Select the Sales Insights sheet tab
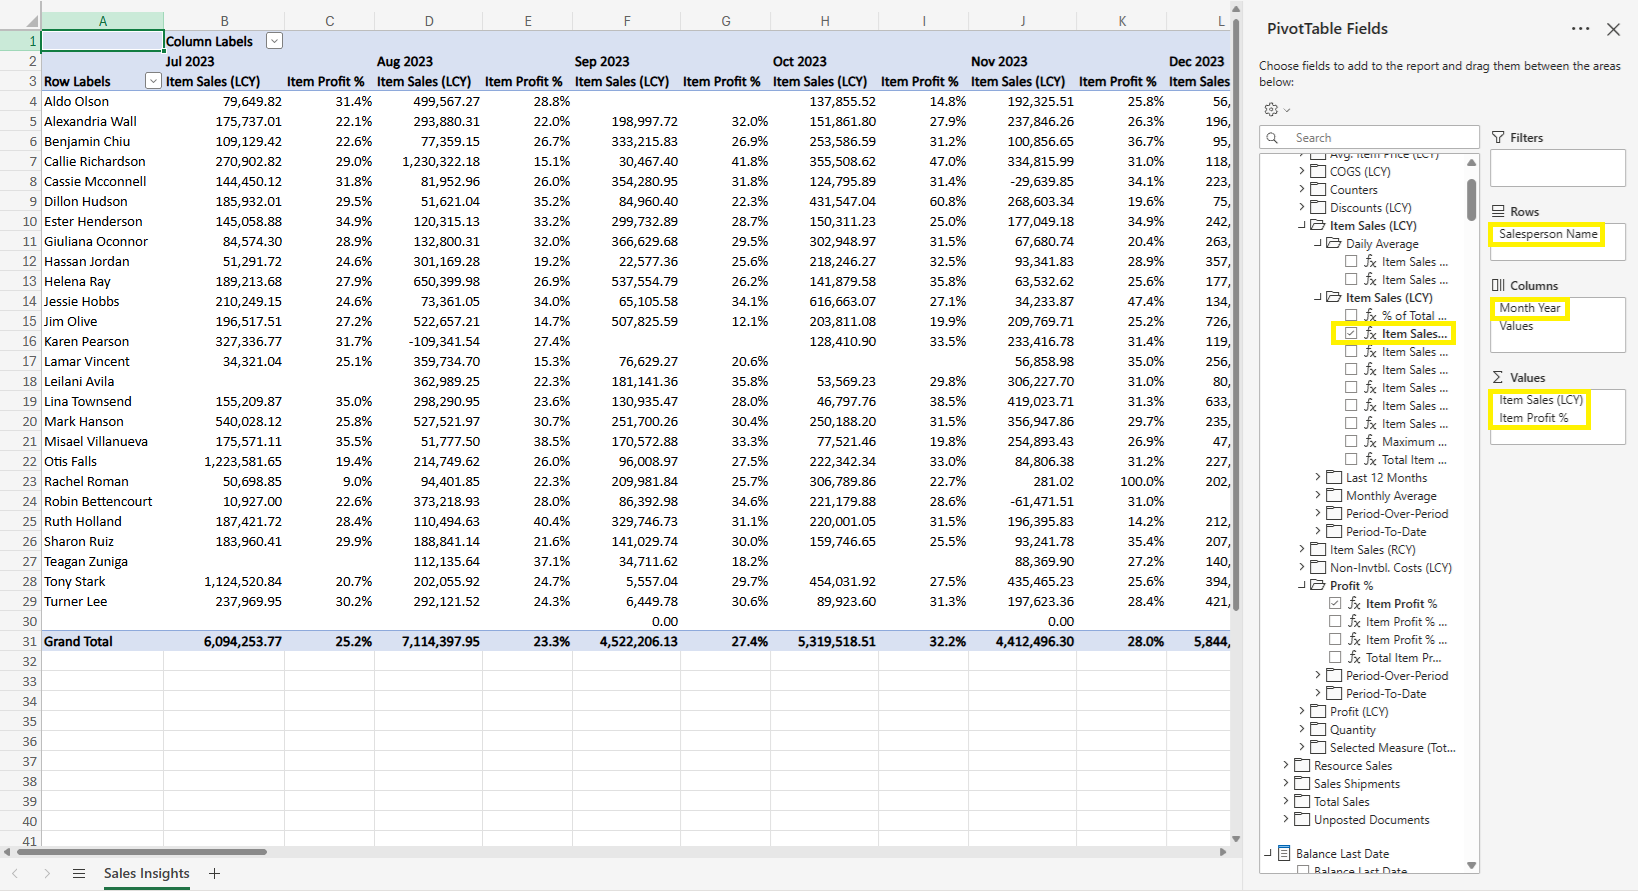This screenshot has width=1638, height=893. (146, 873)
